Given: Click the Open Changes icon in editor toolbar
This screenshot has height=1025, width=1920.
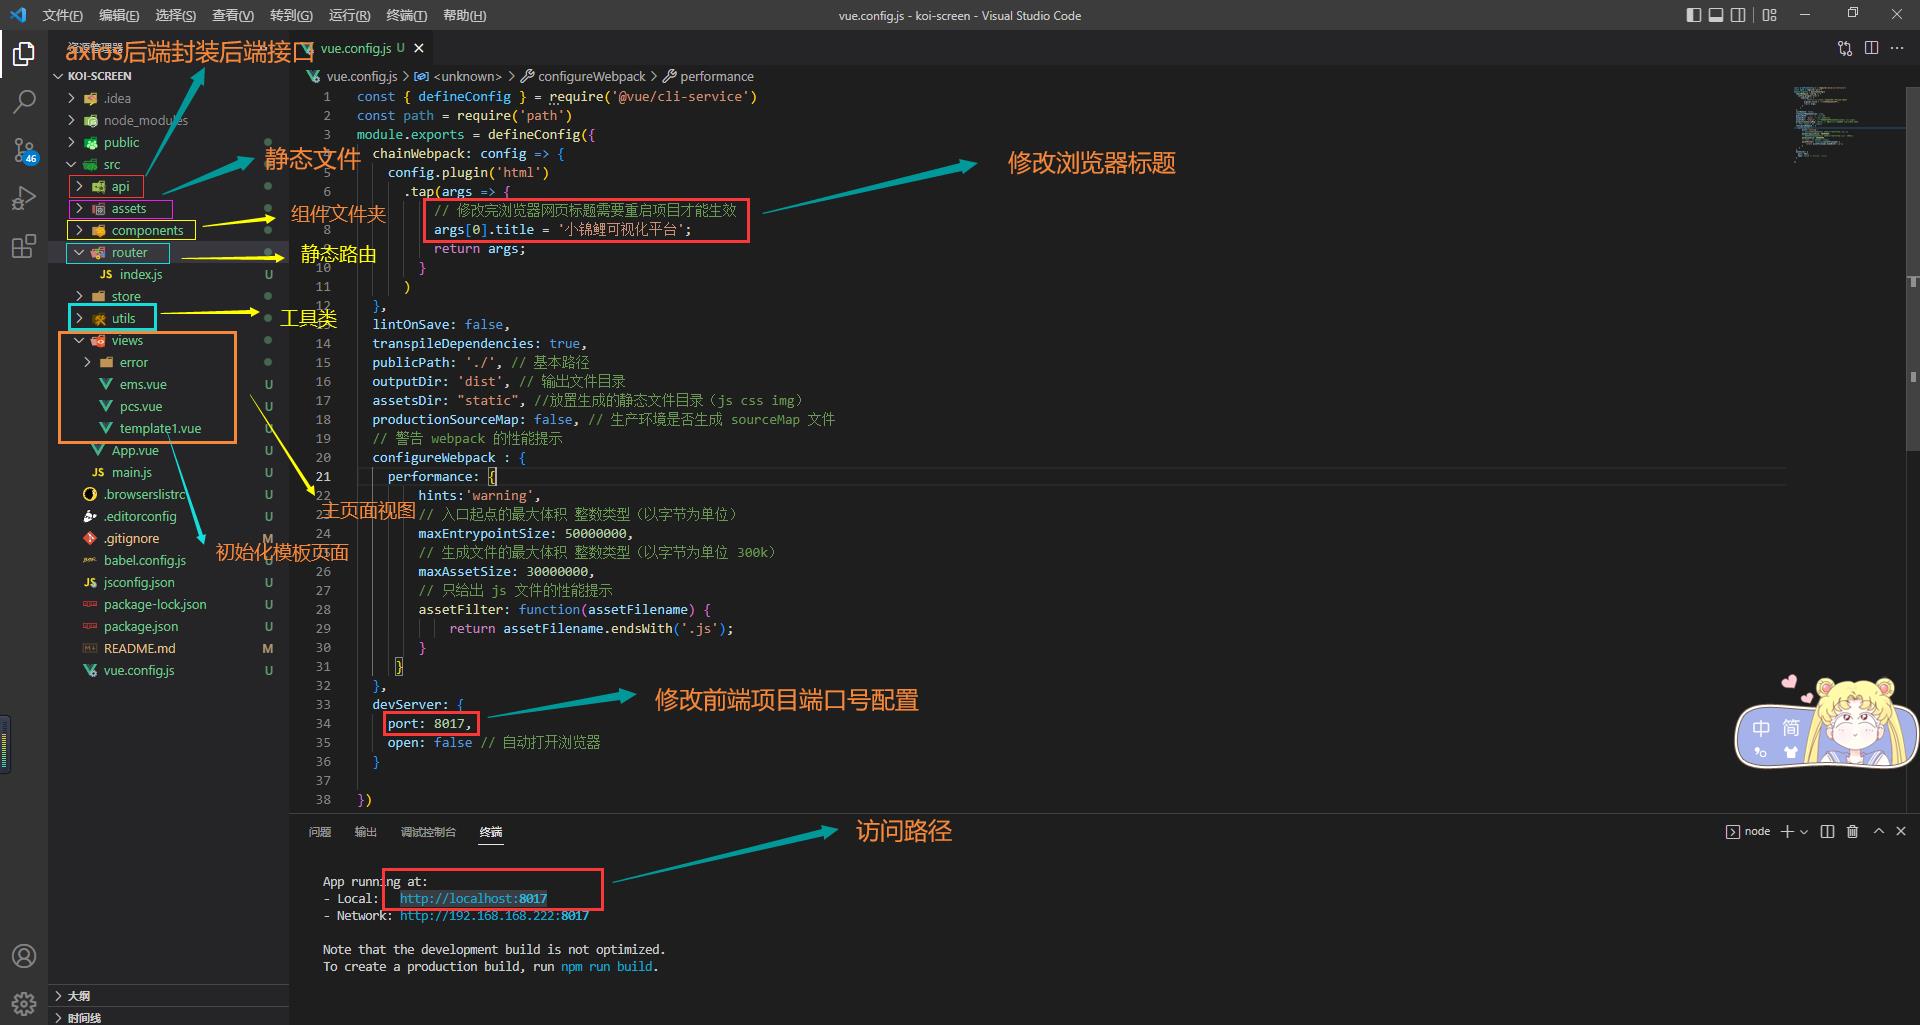Looking at the screenshot, I should [x=1845, y=48].
